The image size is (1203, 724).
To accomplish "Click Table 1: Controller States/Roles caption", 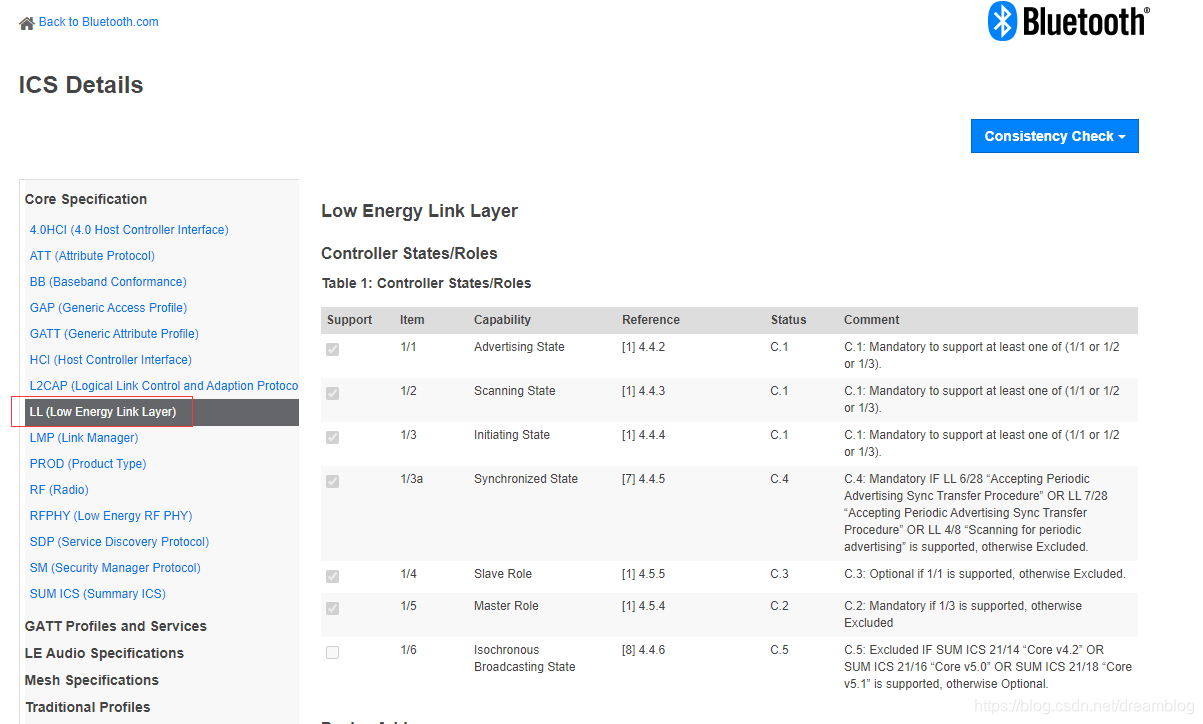I will tap(426, 283).
